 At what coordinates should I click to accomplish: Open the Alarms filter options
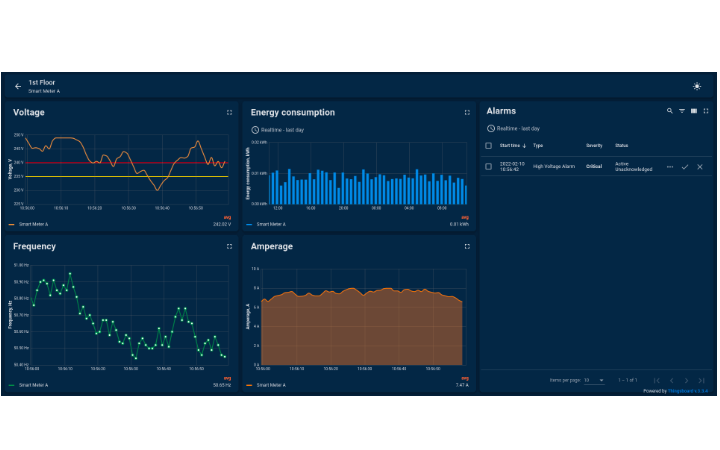tap(682, 111)
